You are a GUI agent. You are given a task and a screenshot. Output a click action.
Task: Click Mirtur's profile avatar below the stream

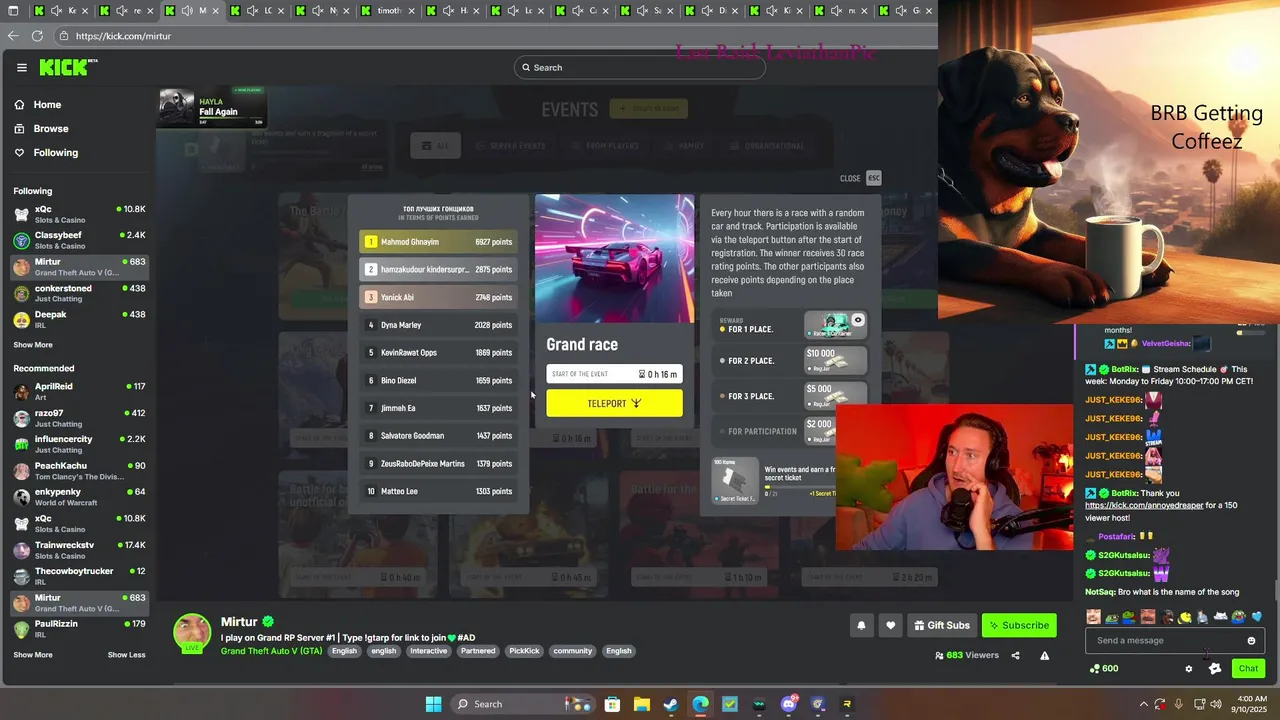(x=192, y=633)
